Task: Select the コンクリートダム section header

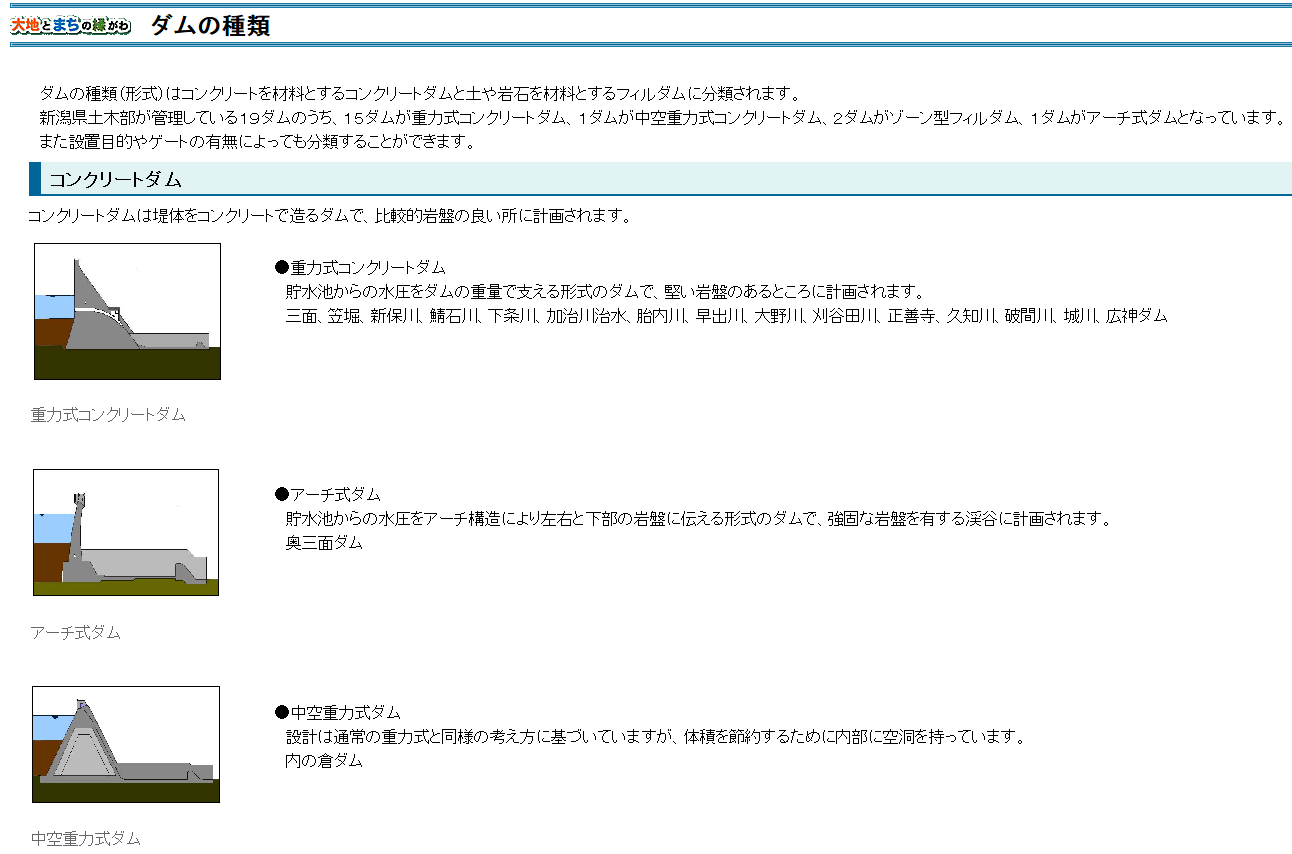Action: [x=116, y=180]
